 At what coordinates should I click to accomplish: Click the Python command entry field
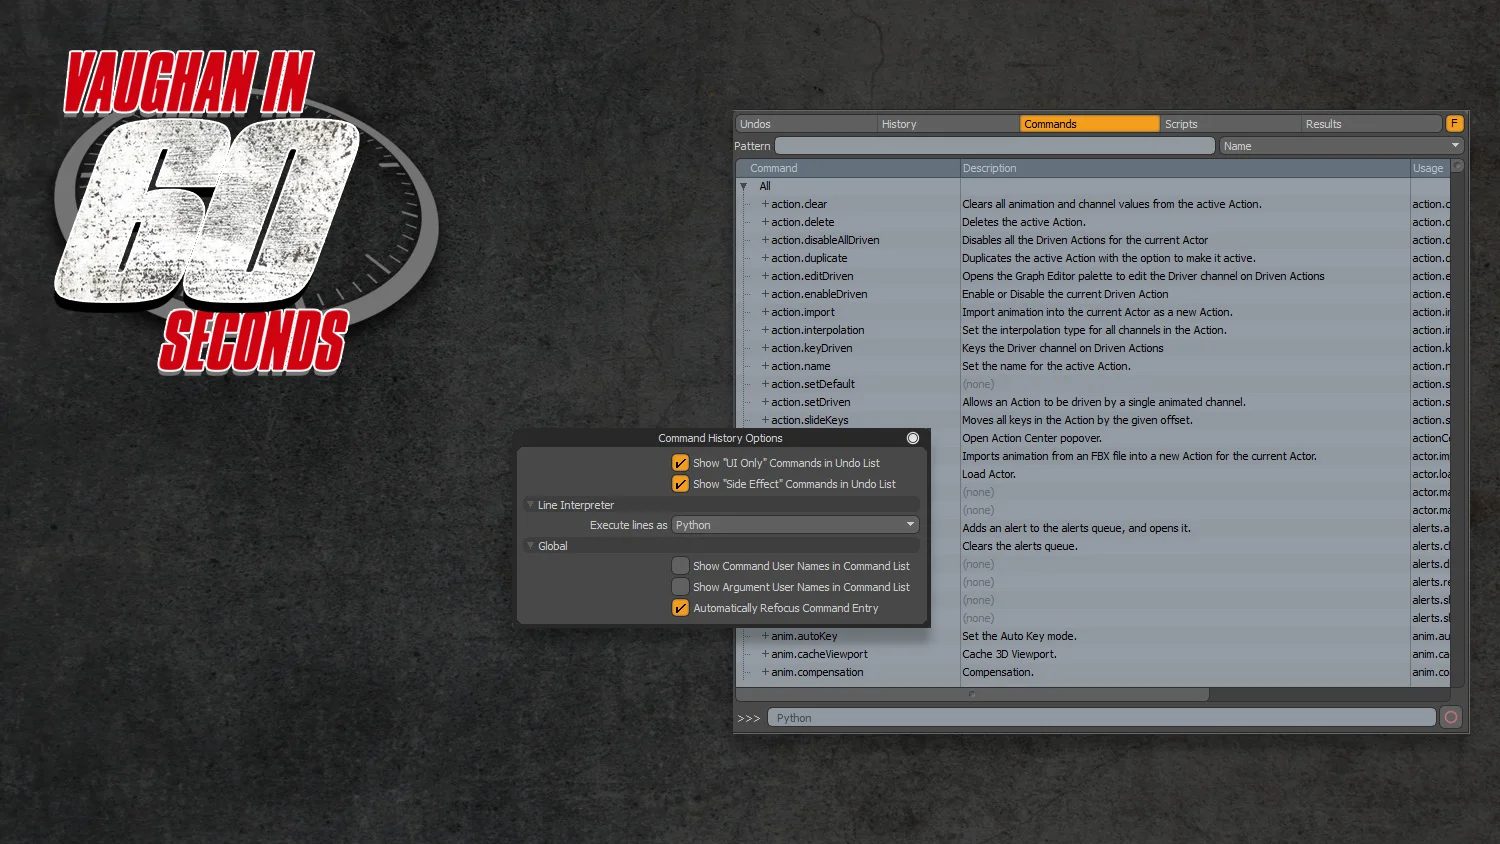point(1101,718)
